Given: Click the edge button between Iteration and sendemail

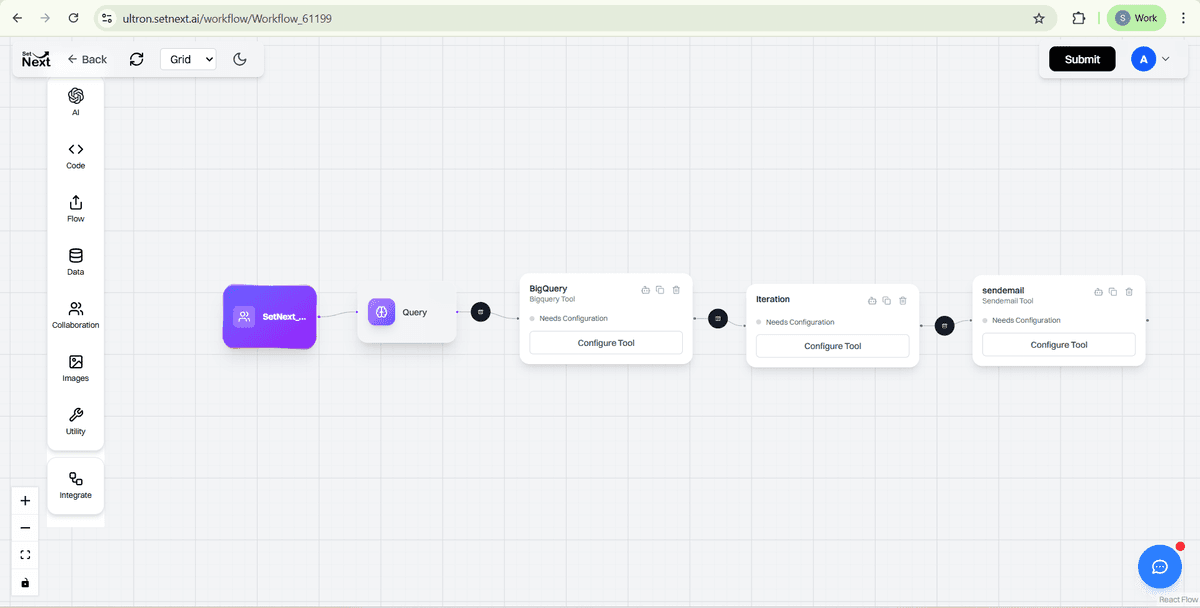Looking at the screenshot, I should (945, 325).
